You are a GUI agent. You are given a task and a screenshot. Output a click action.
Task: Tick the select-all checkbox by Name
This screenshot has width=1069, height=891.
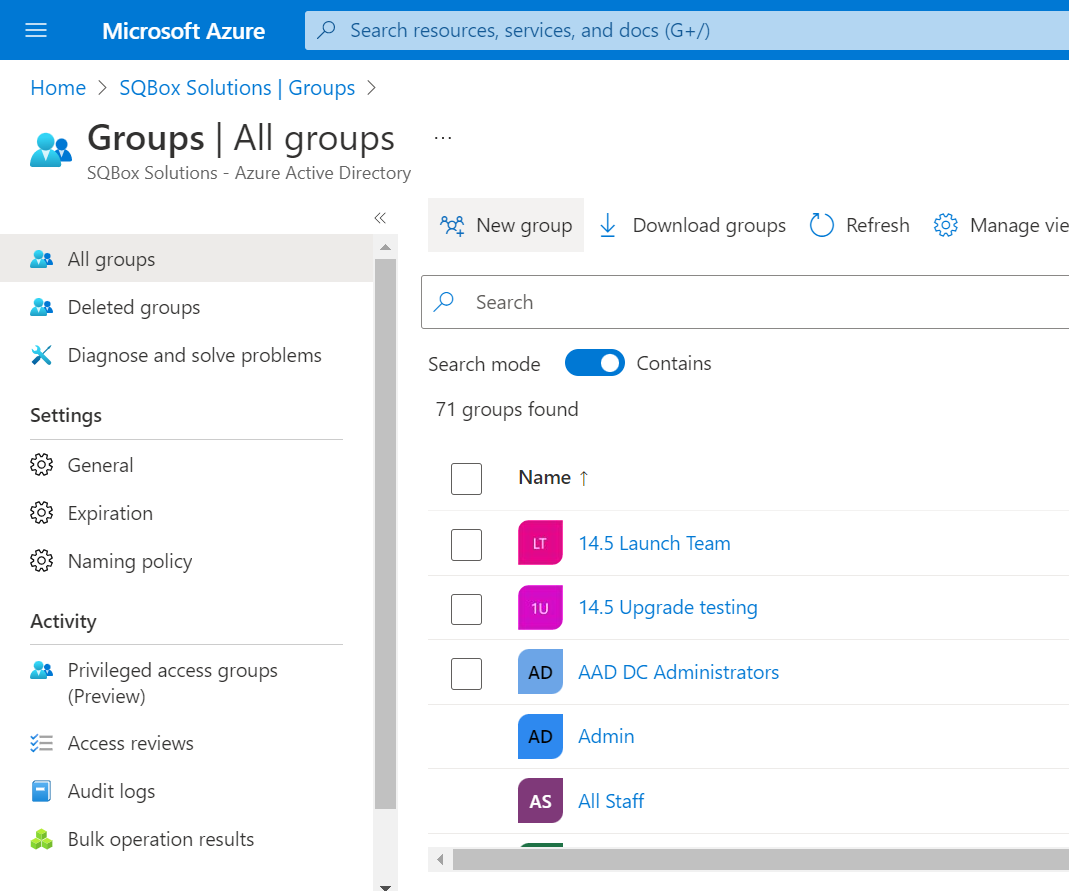[x=466, y=479]
